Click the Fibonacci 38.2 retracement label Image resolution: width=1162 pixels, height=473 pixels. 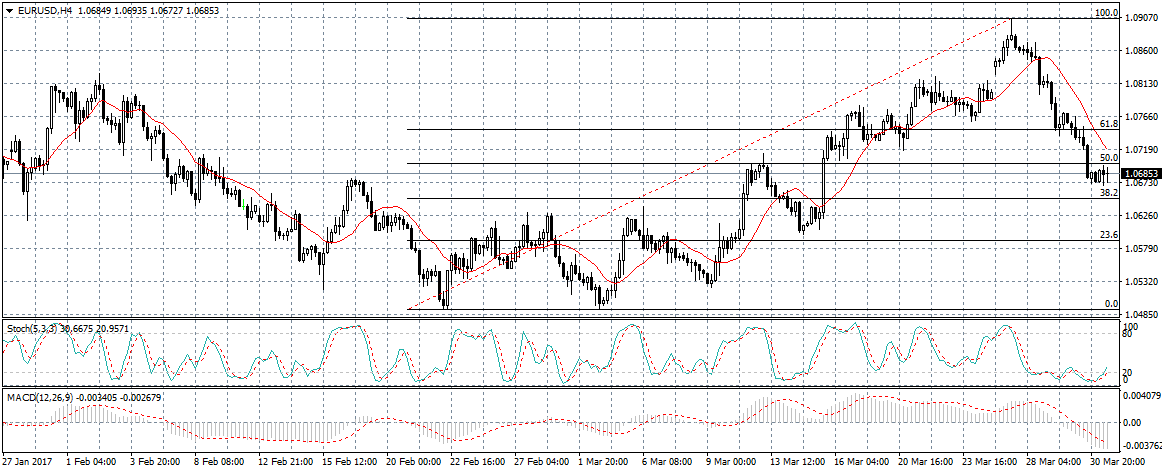coord(1108,193)
